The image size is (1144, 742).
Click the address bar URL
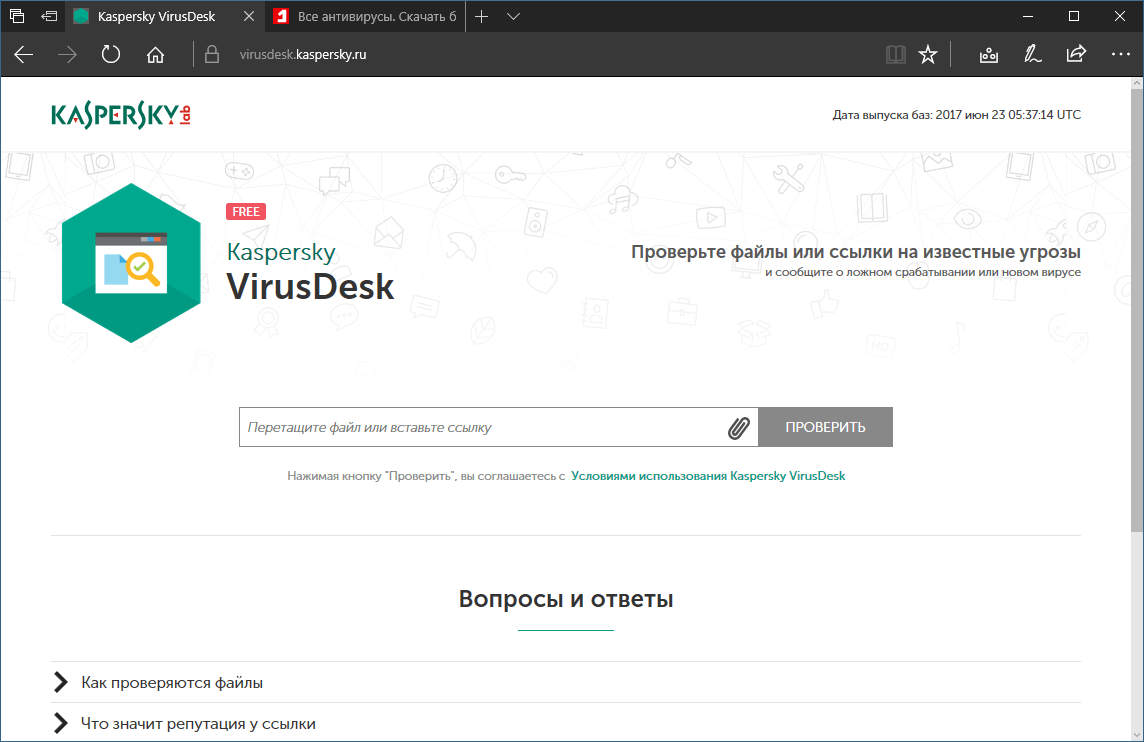pyautogui.click(x=303, y=55)
